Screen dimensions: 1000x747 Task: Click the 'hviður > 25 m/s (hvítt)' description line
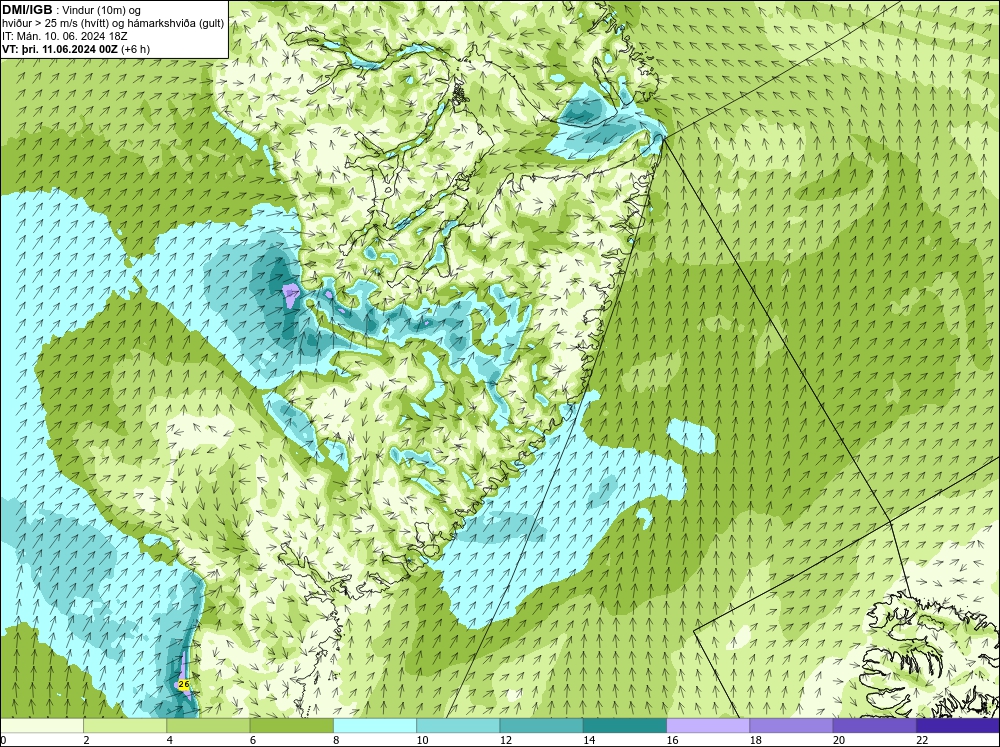pos(113,24)
